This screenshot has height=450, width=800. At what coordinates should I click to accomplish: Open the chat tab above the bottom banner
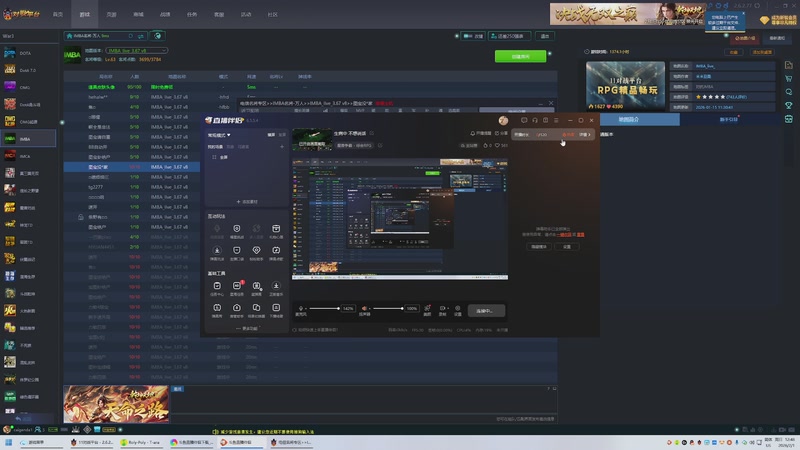[178, 389]
